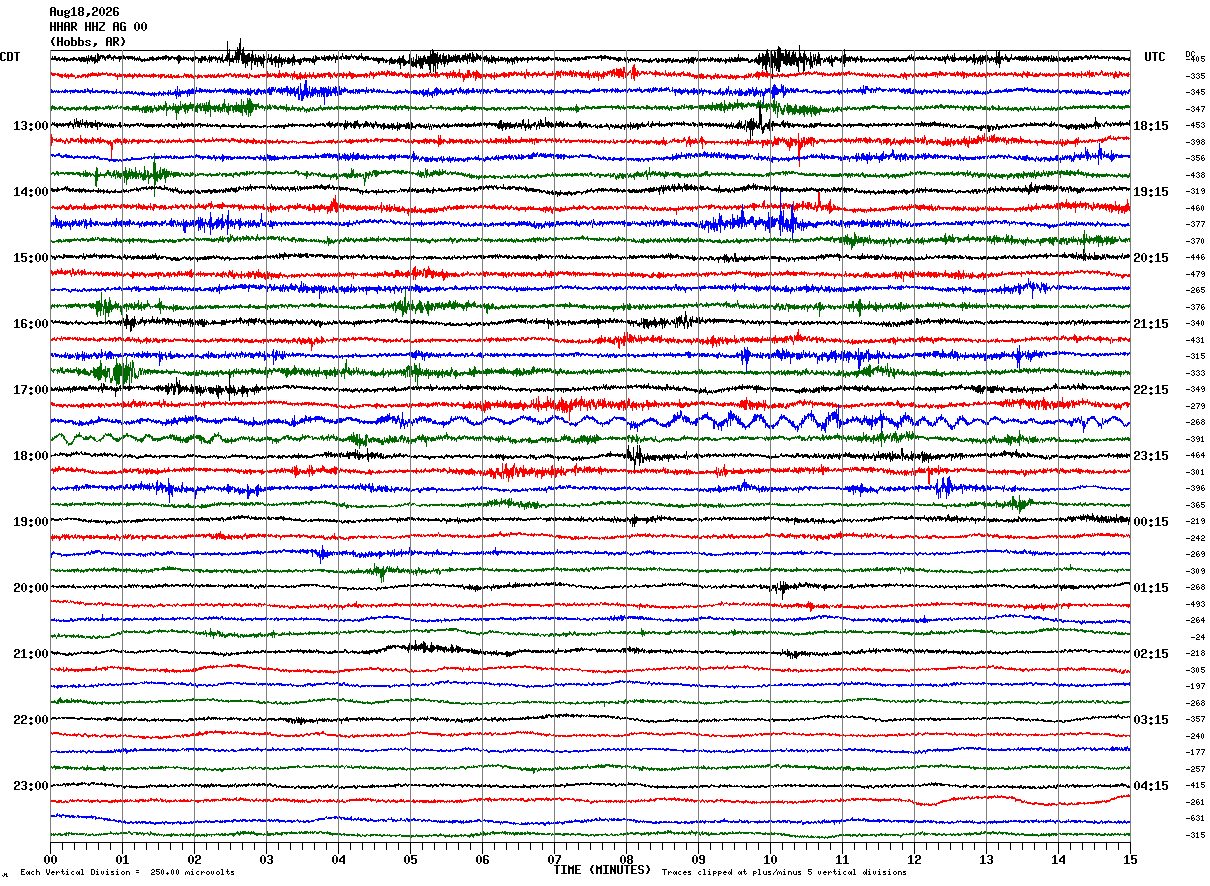The image size is (1210, 886).
Task: Click the DC offset value -464
Action: tap(1195, 456)
